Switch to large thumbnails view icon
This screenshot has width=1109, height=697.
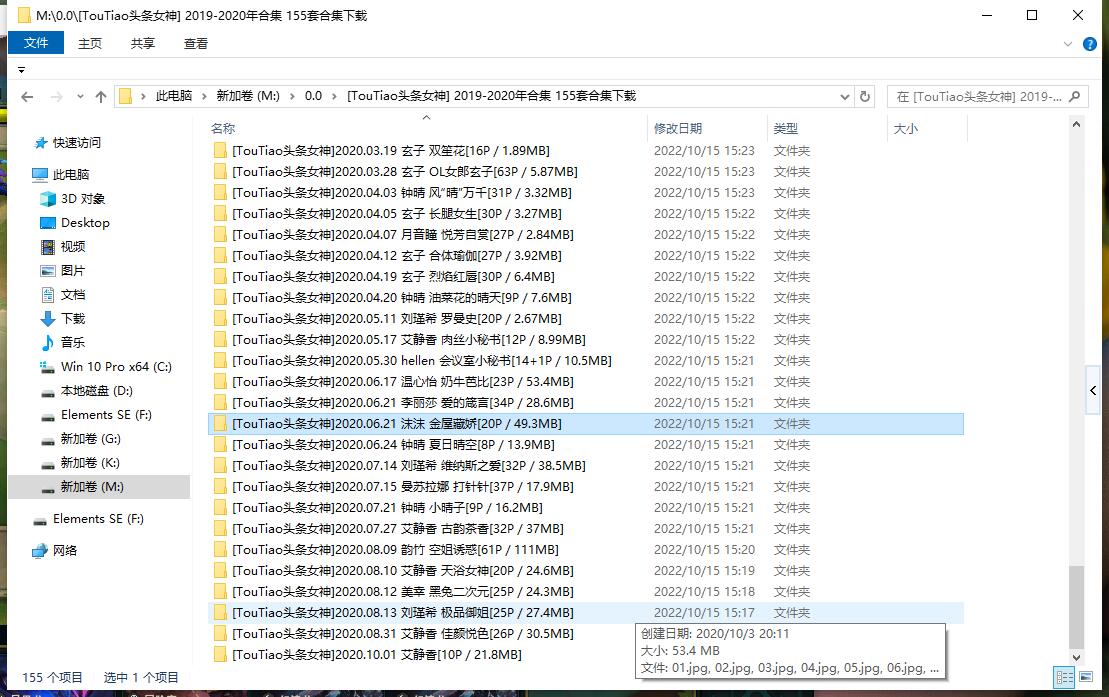pyautogui.click(x=1086, y=677)
